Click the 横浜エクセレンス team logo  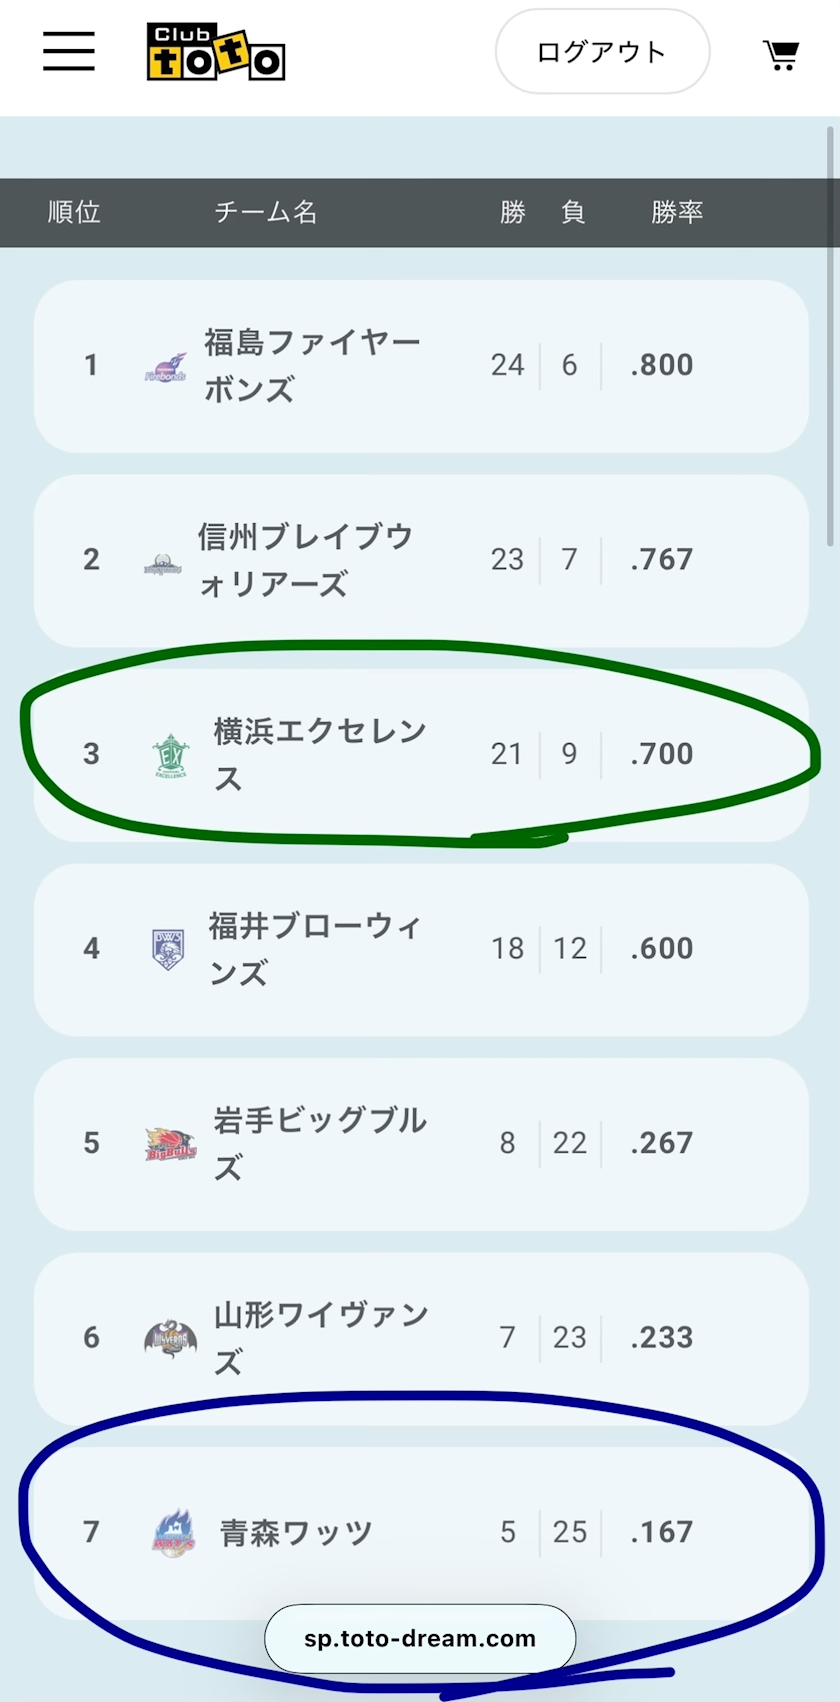(170, 756)
